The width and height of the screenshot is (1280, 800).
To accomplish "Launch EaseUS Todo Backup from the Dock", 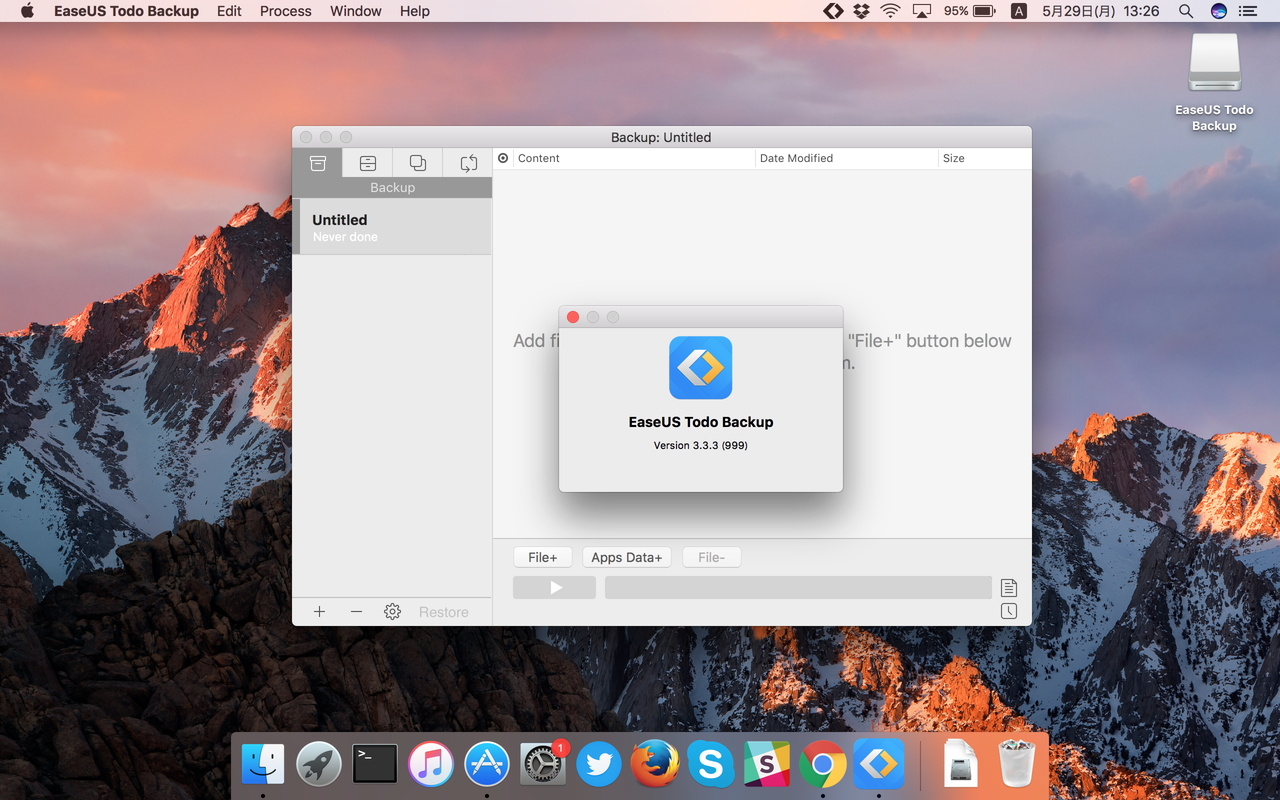I will click(879, 764).
